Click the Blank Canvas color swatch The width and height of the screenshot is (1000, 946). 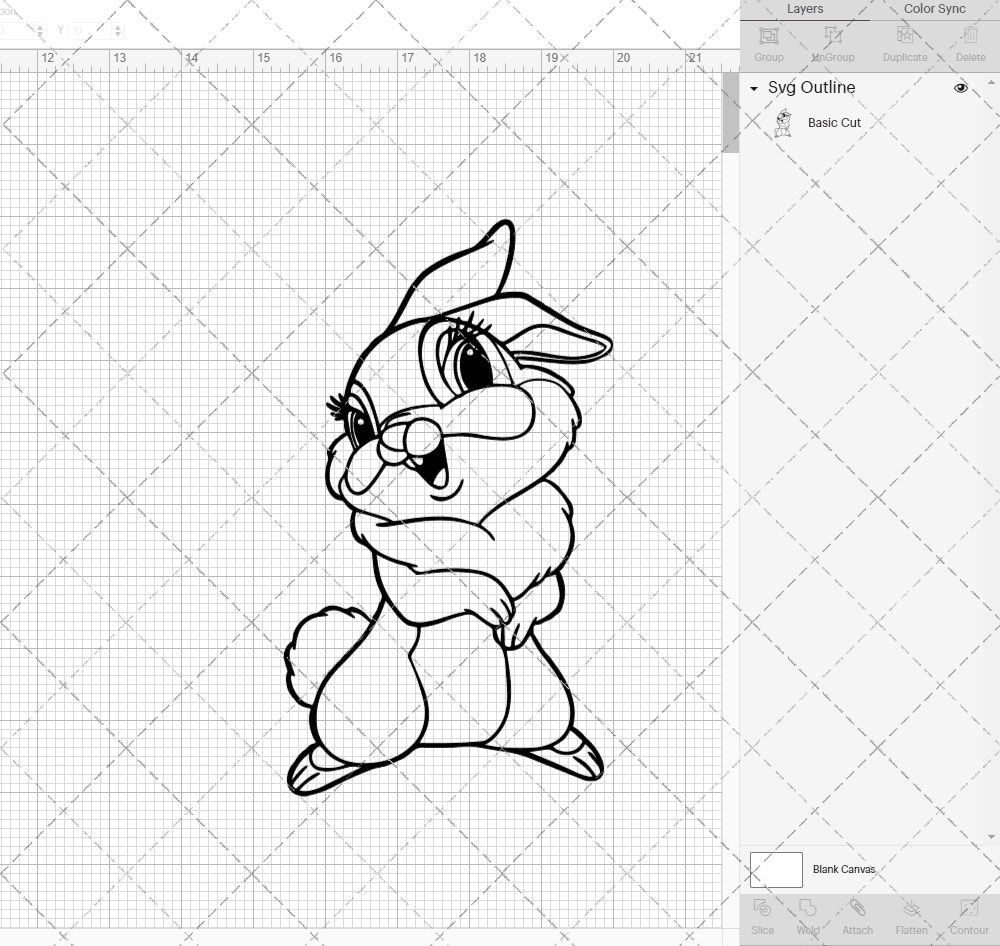tap(776, 869)
